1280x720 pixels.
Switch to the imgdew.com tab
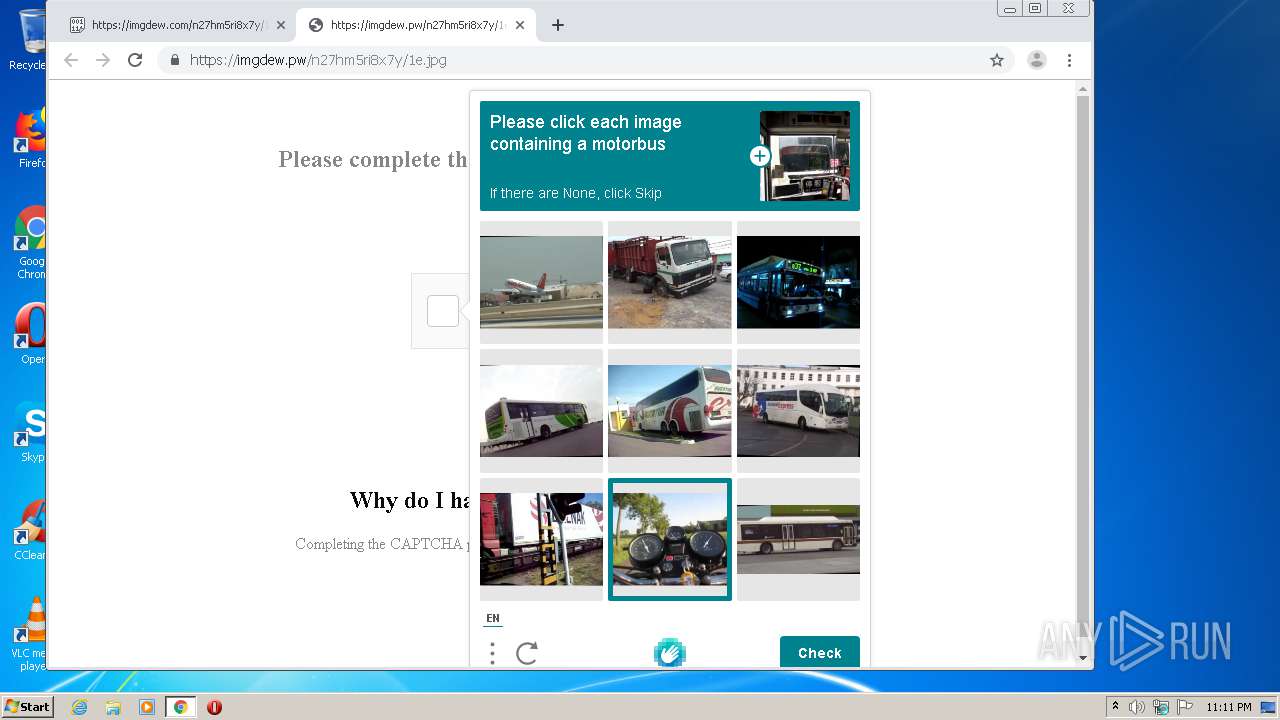tap(177, 25)
